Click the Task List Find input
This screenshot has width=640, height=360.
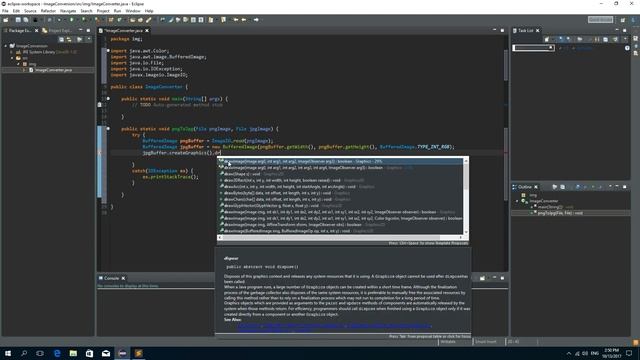click(x=533, y=48)
